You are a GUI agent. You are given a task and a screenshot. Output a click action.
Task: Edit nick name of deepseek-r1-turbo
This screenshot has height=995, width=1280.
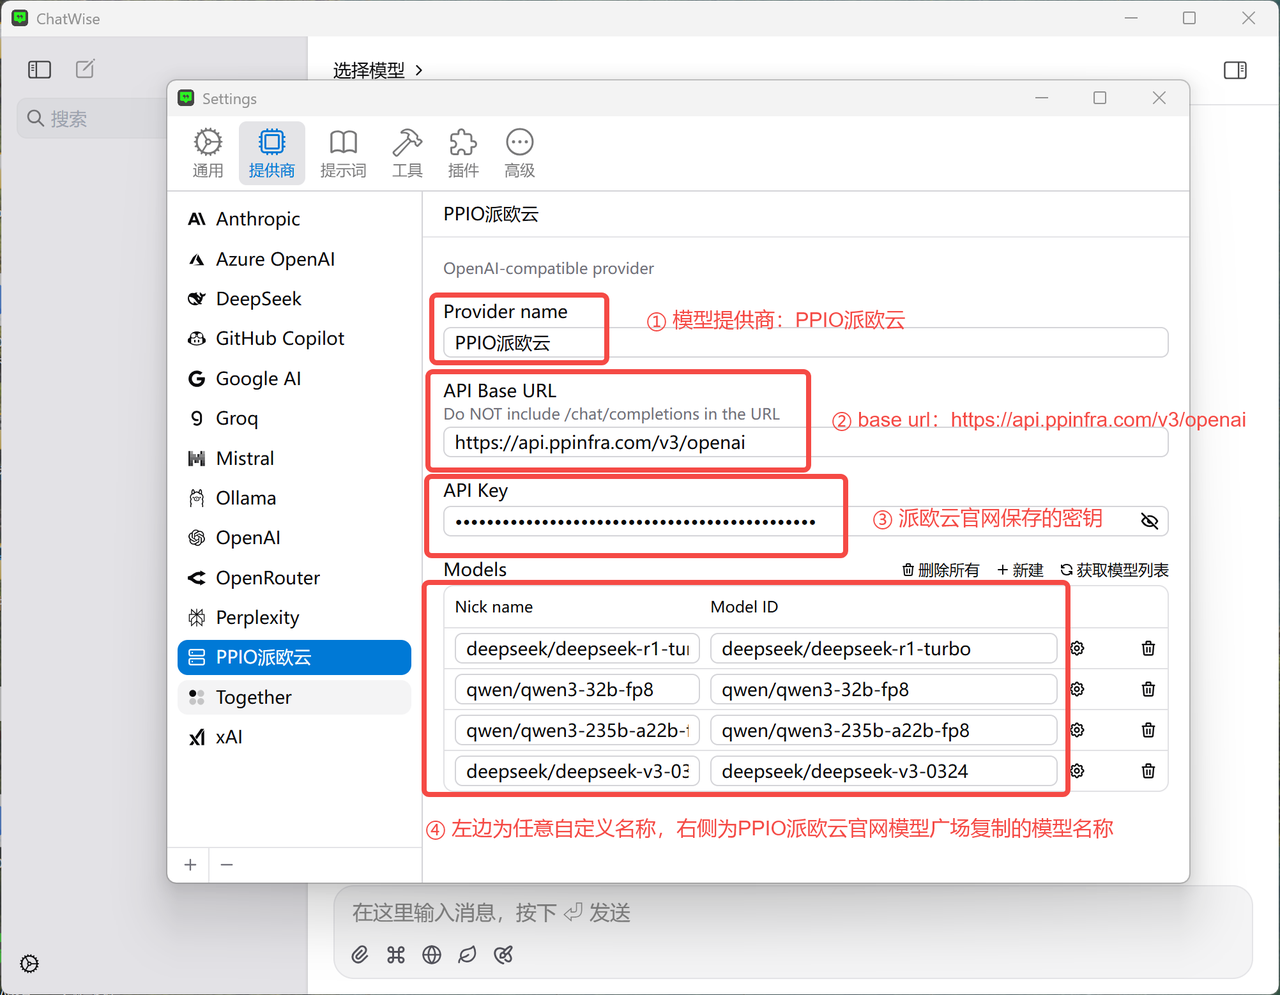pos(577,649)
